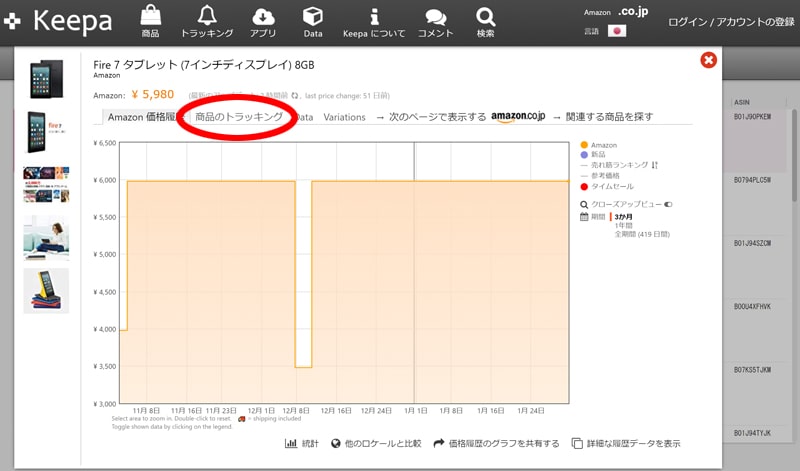Select the 1年間 period range
Viewport: 800px width, 471px height.
click(623, 225)
